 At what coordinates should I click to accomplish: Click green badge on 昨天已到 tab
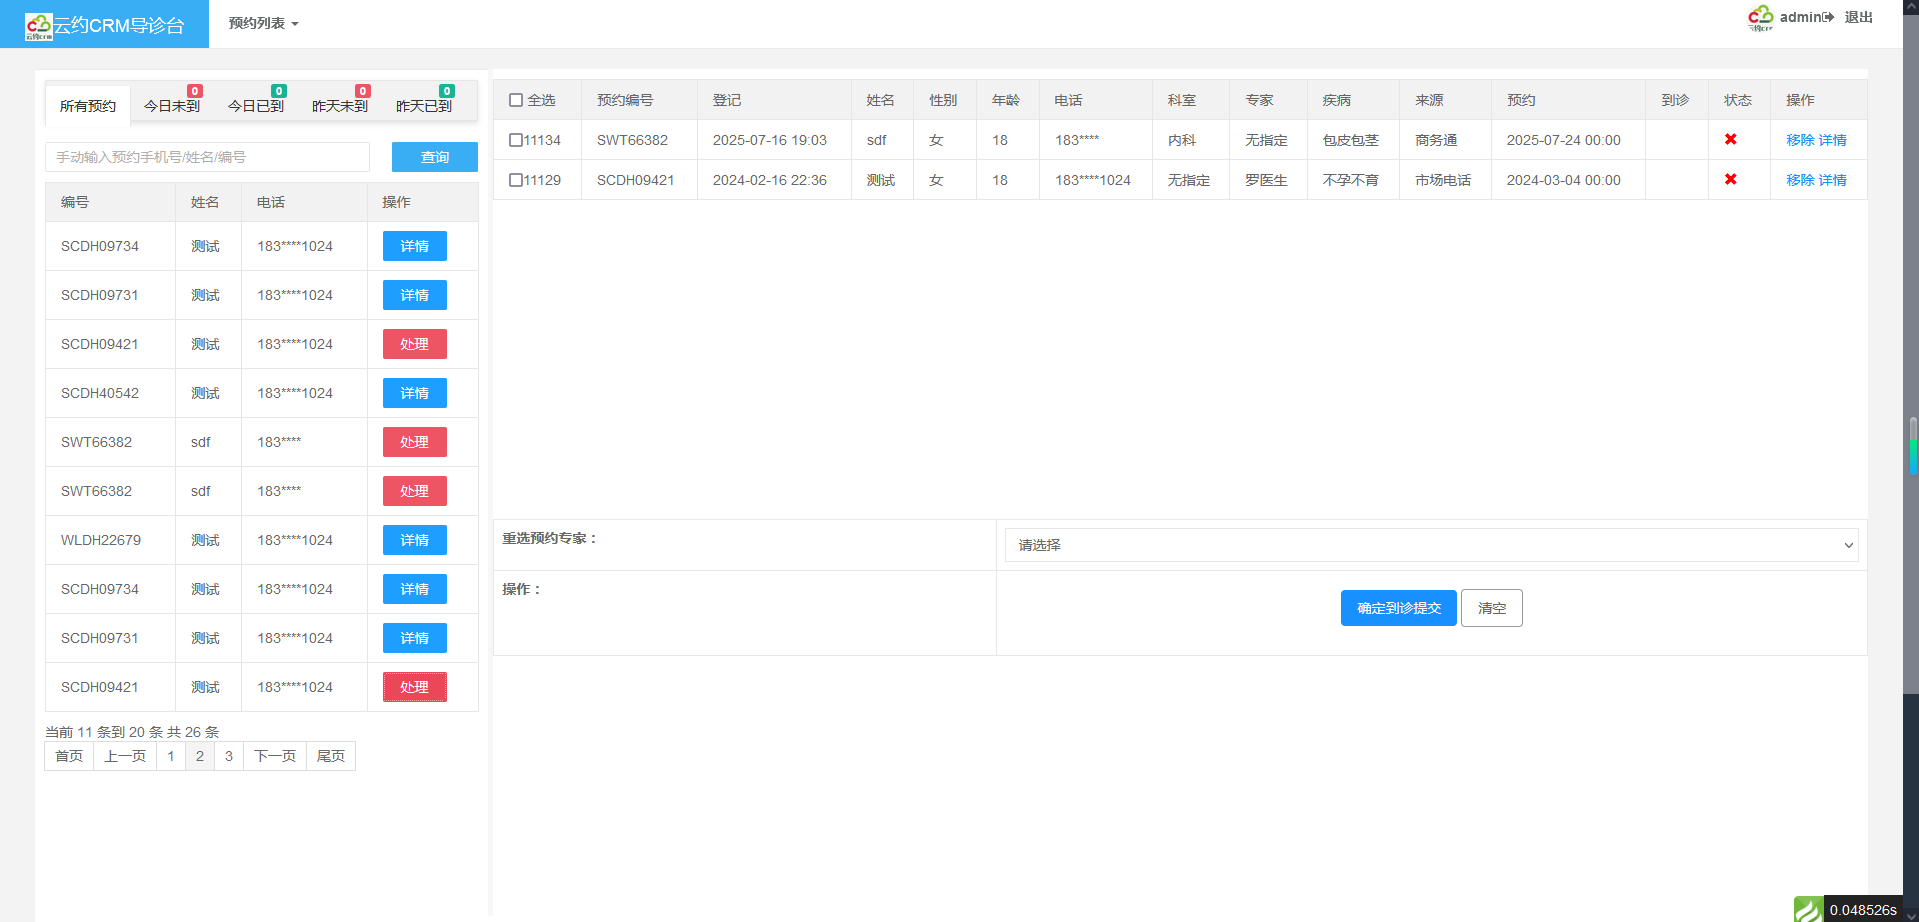(447, 91)
